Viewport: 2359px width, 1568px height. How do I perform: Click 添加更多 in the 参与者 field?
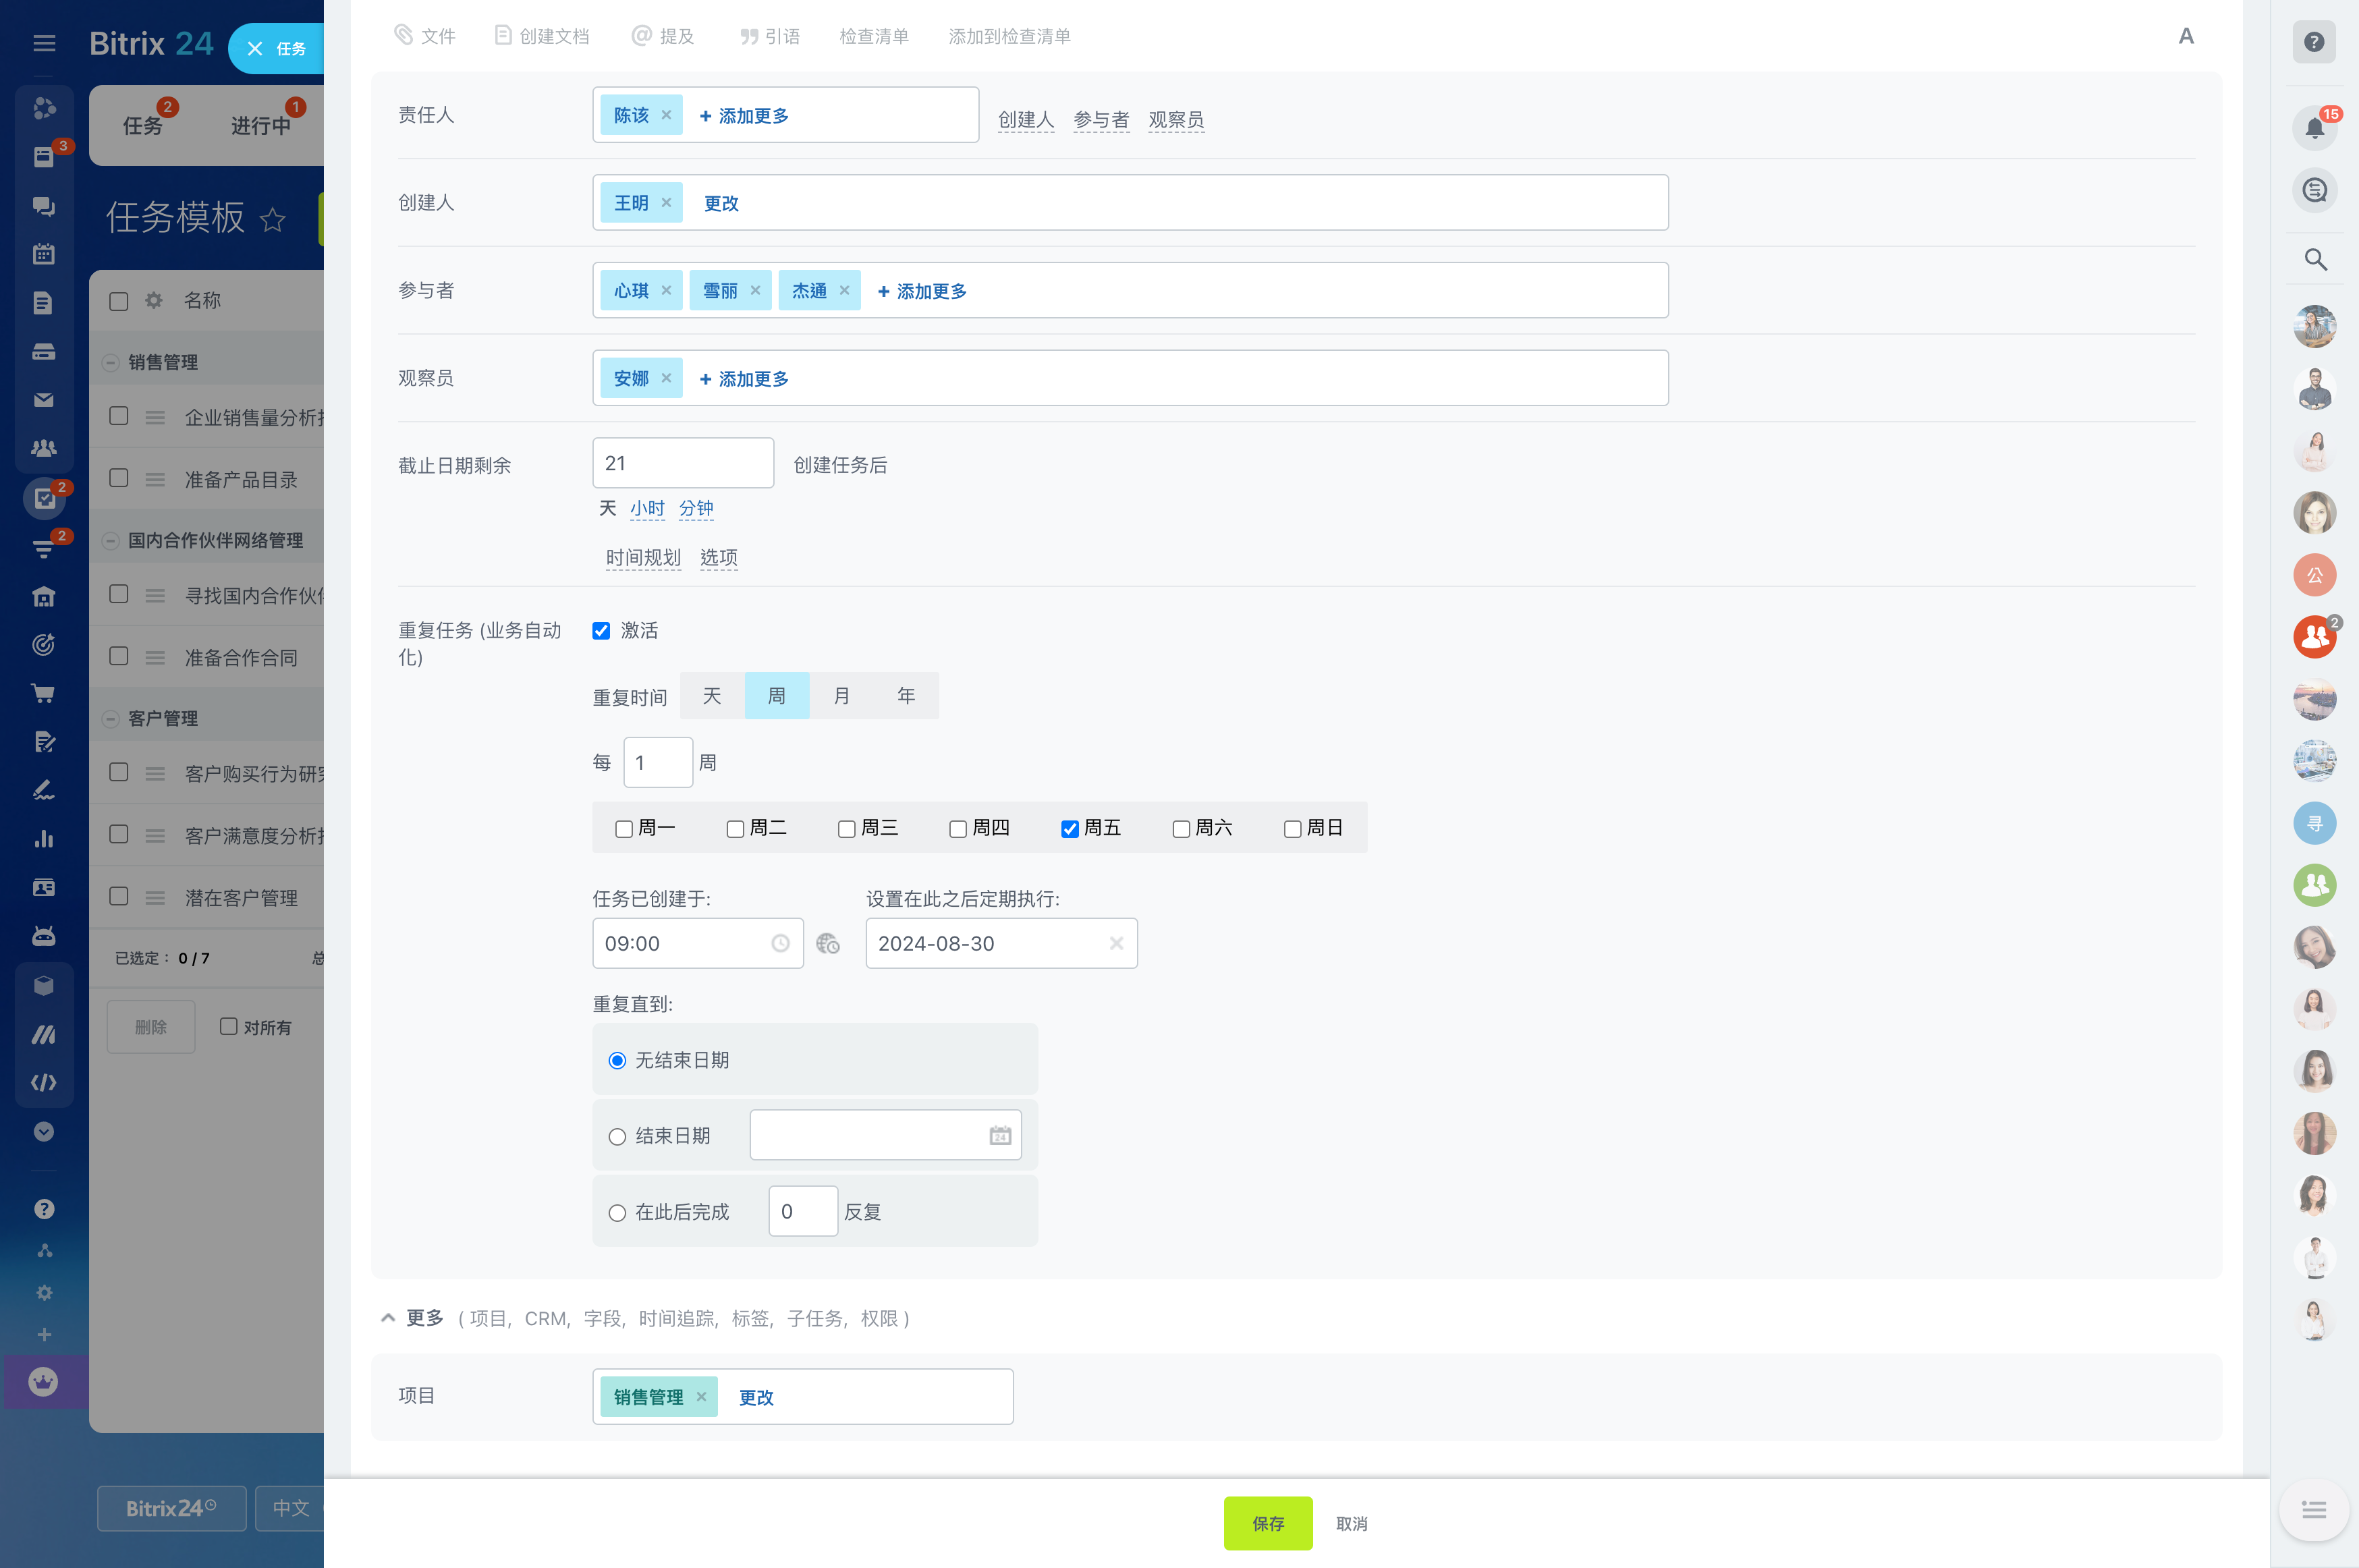point(922,291)
